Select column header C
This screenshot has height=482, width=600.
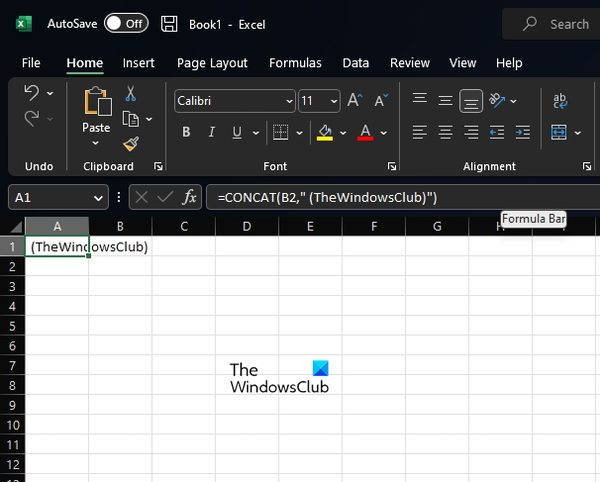tap(184, 226)
